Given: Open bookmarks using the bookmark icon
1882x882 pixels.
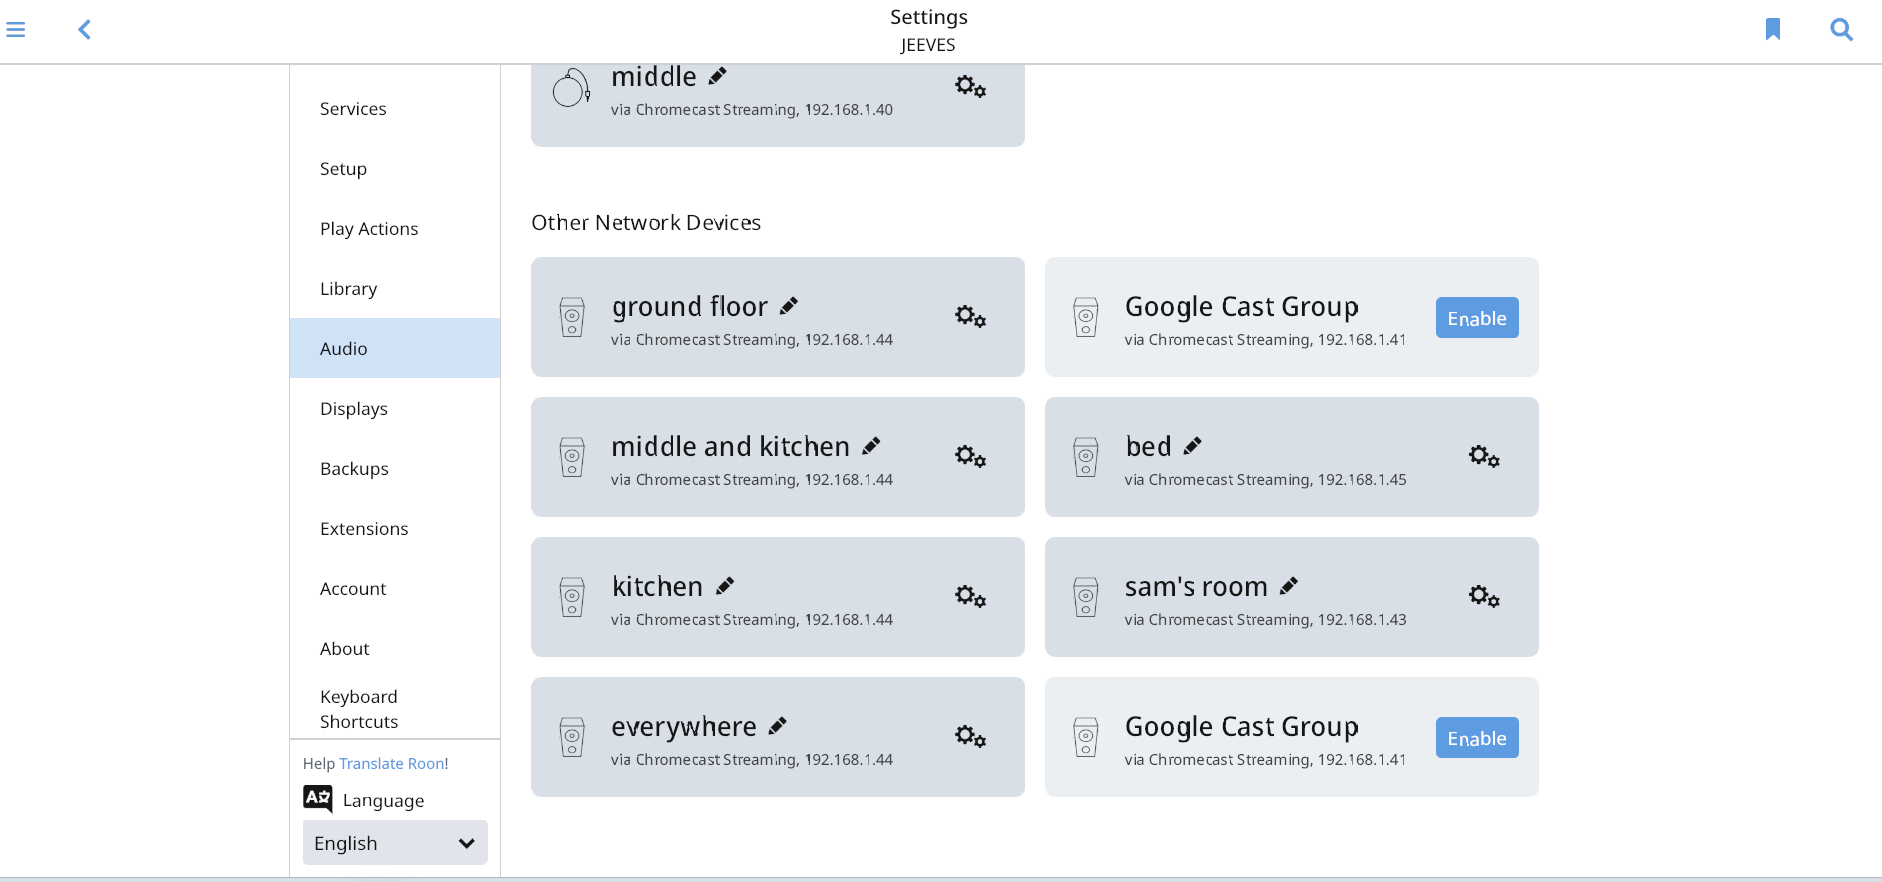Looking at the screenshot, I should pyautogui.click(x=1773, y=29).
